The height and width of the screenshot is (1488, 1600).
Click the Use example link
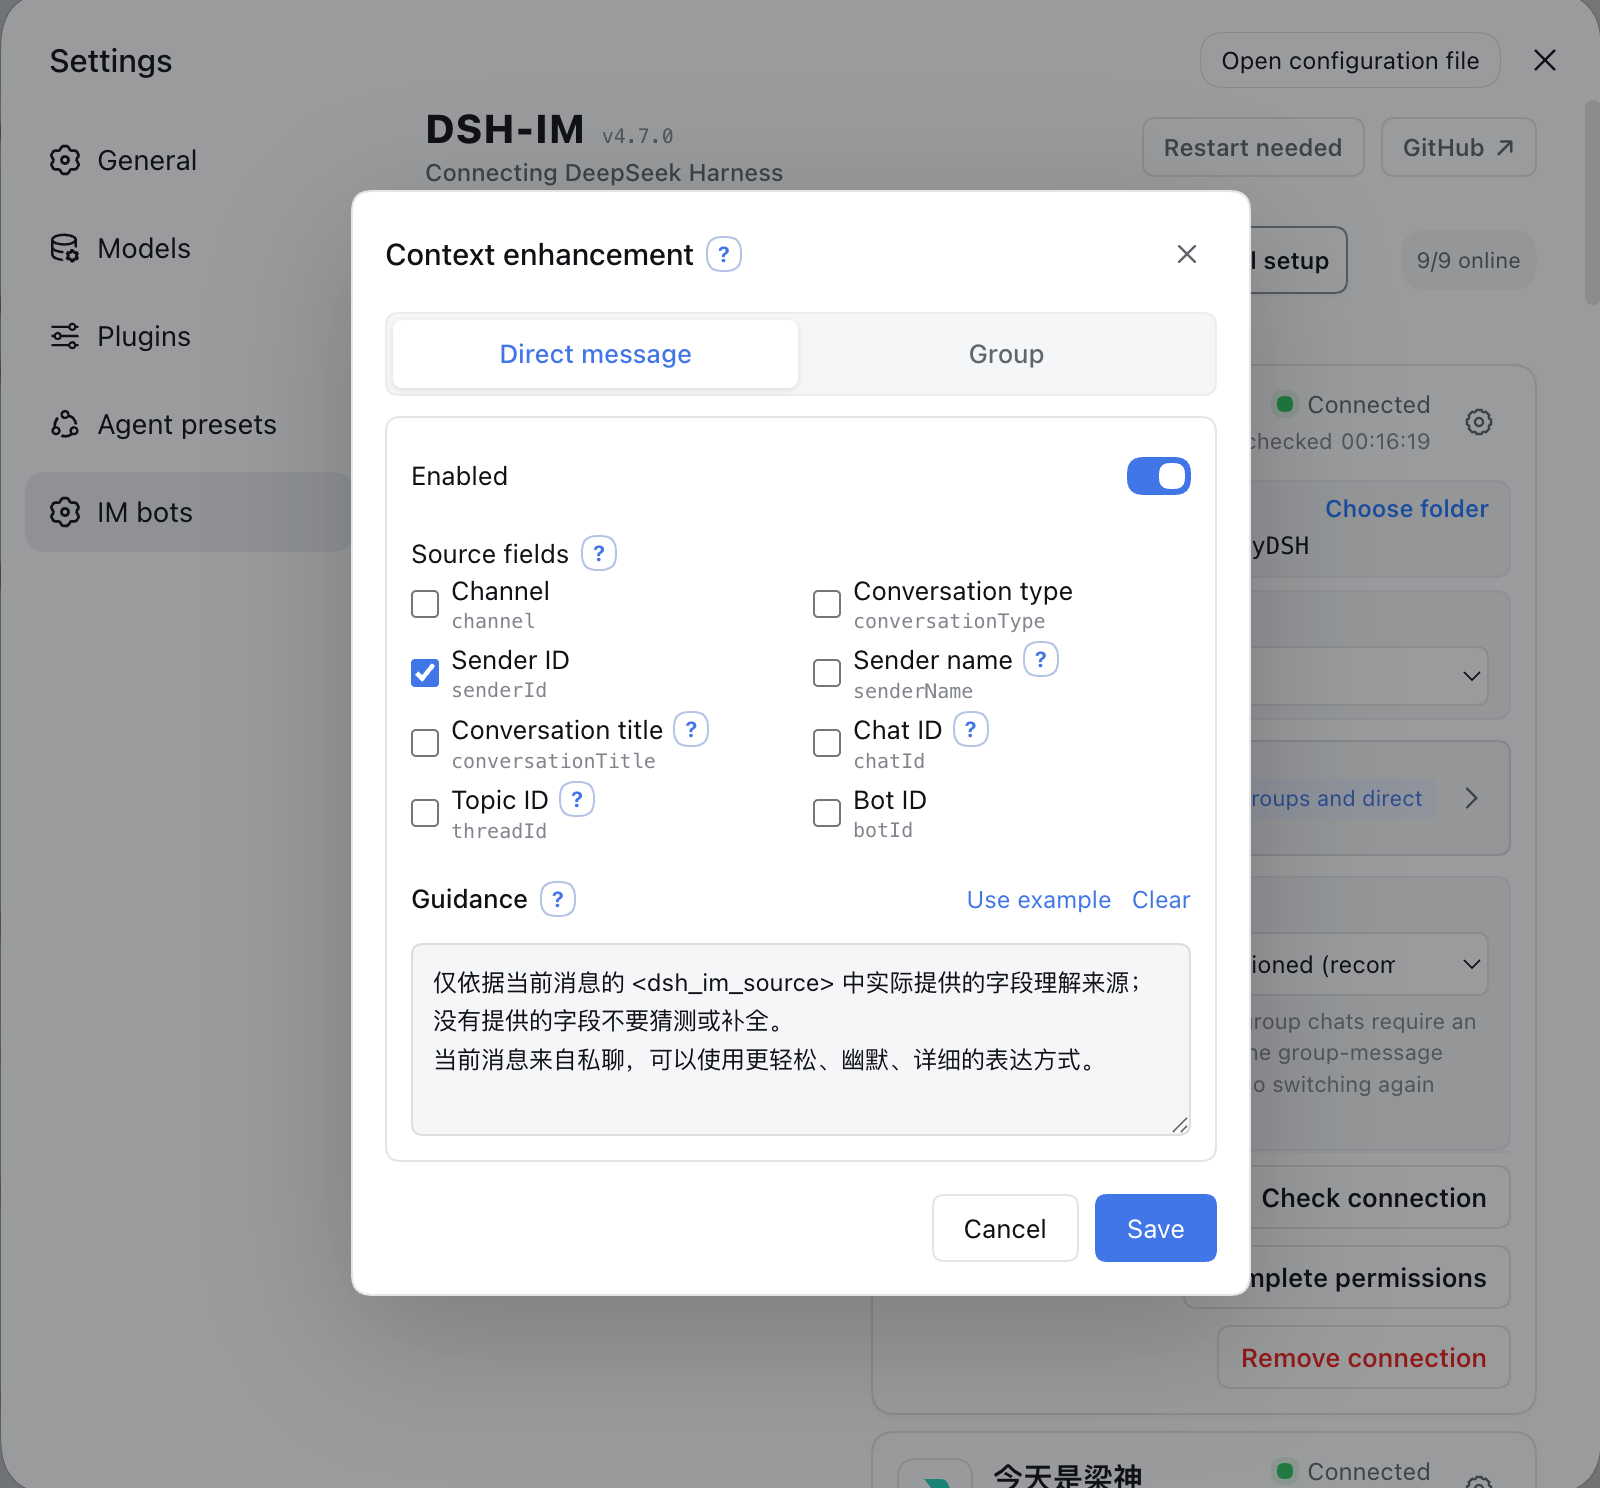pyautogui.click(x=1038, y=900)
